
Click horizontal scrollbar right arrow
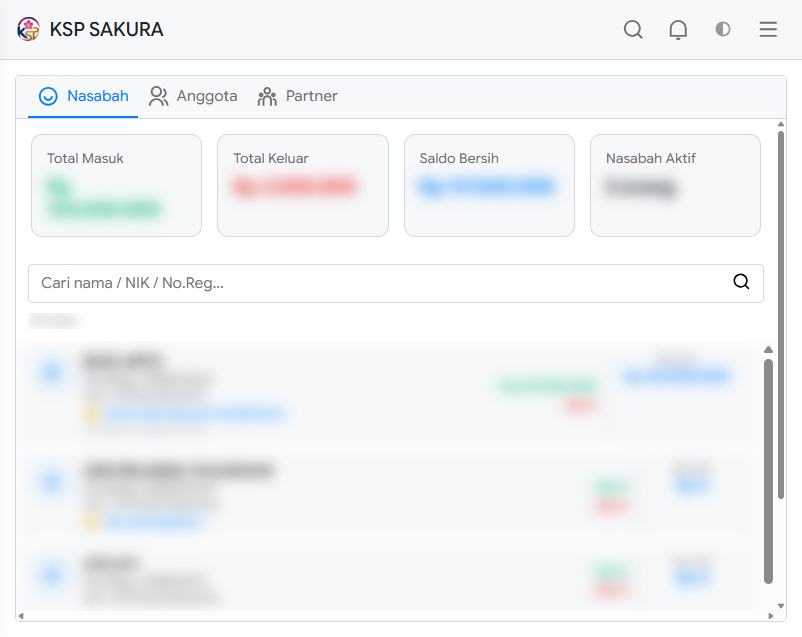point(771,616)
